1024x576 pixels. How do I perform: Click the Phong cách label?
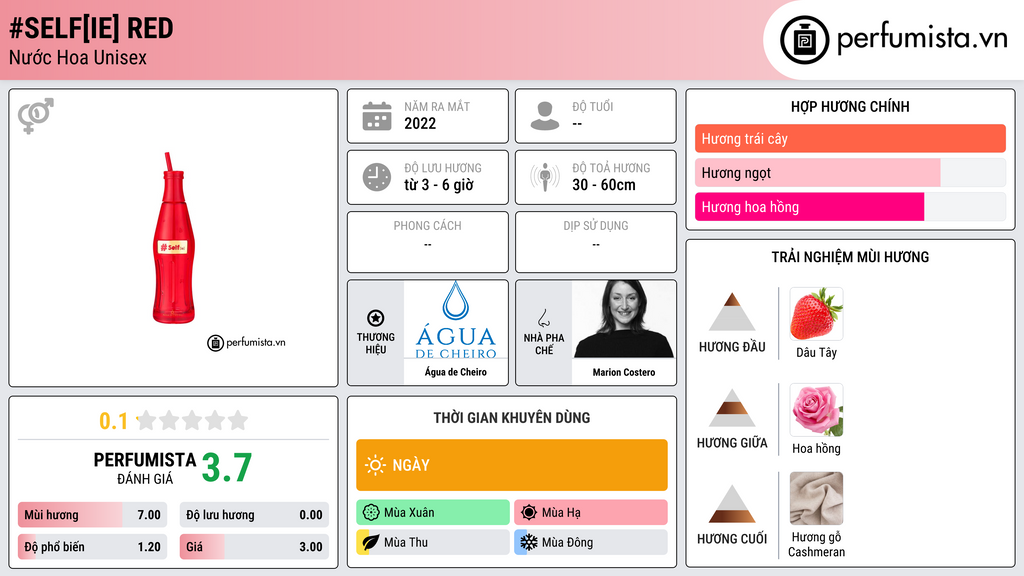pos(428,226)
